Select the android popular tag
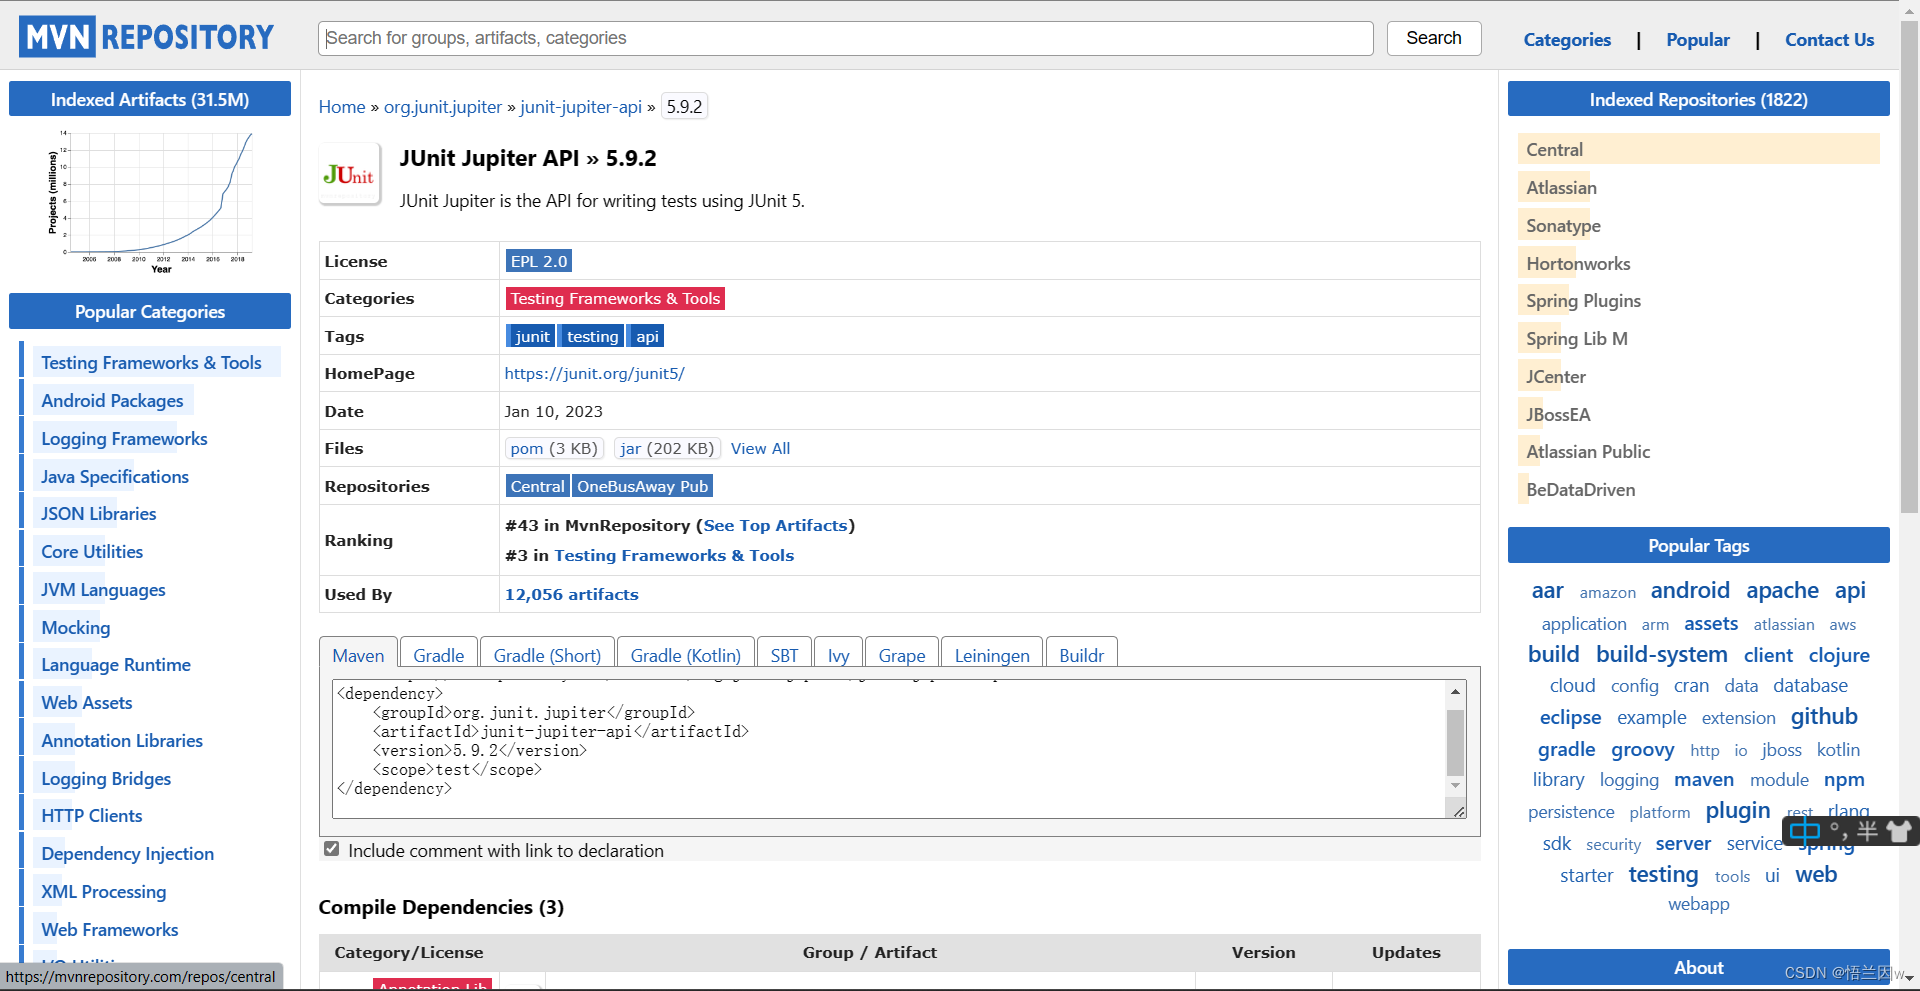The image size is (1920, 991). pyautogui.click(x=1690, y=590)
